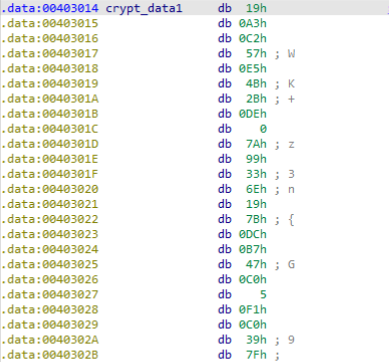The height and width of the screenshot is (362, 389).
Task: Click address .data:0040302B
Action: 50,355
